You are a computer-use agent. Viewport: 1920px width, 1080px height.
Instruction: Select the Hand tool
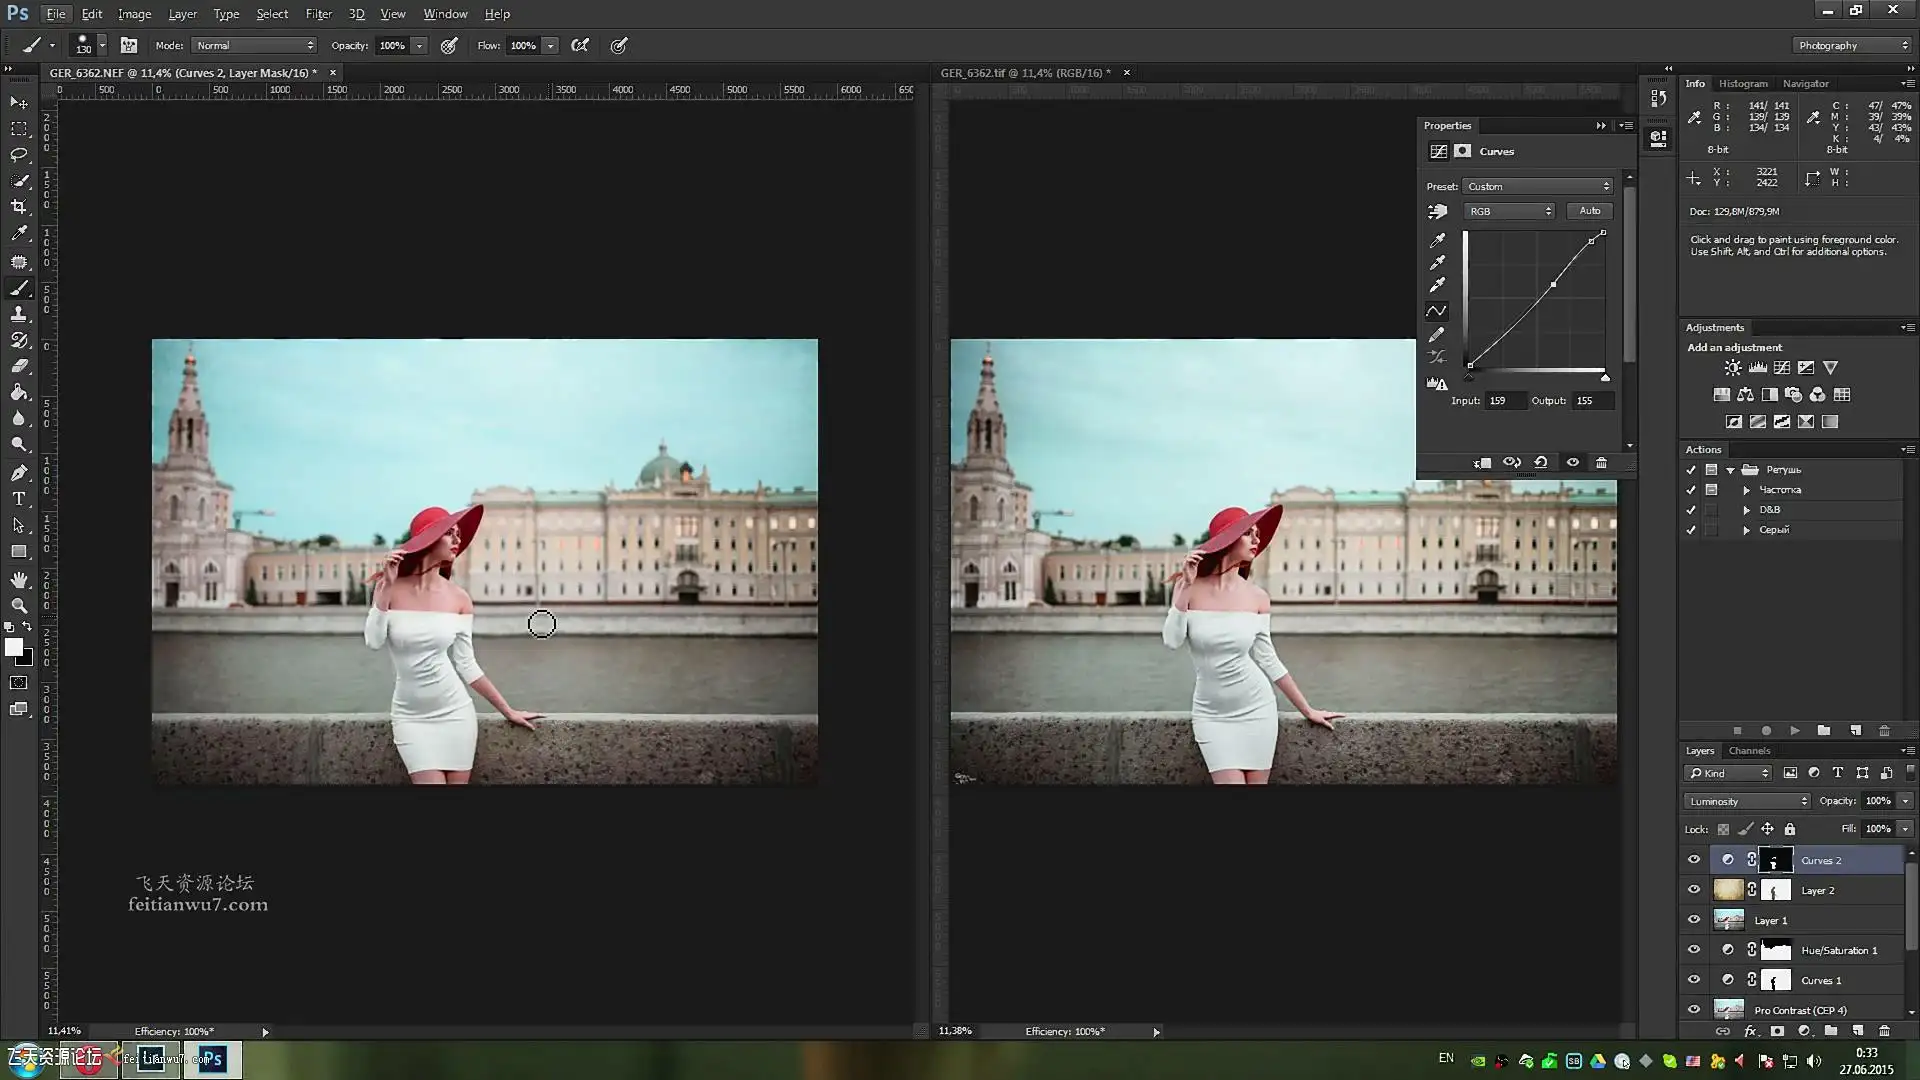tap(19, 580)
